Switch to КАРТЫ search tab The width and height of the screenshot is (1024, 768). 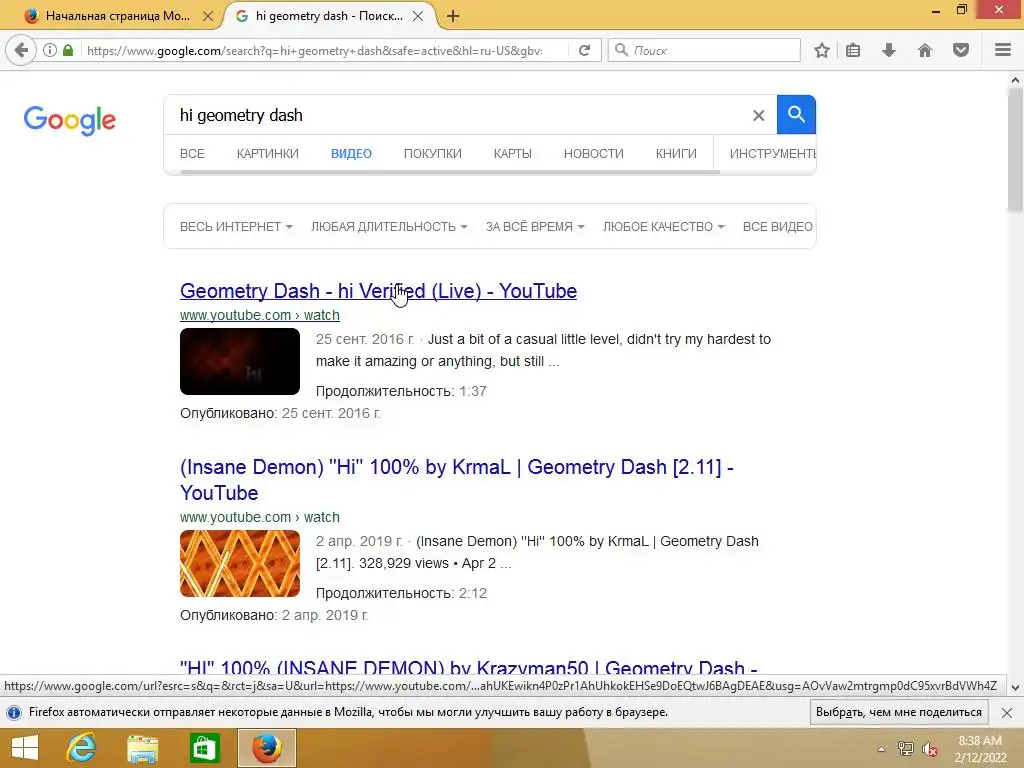513,153
